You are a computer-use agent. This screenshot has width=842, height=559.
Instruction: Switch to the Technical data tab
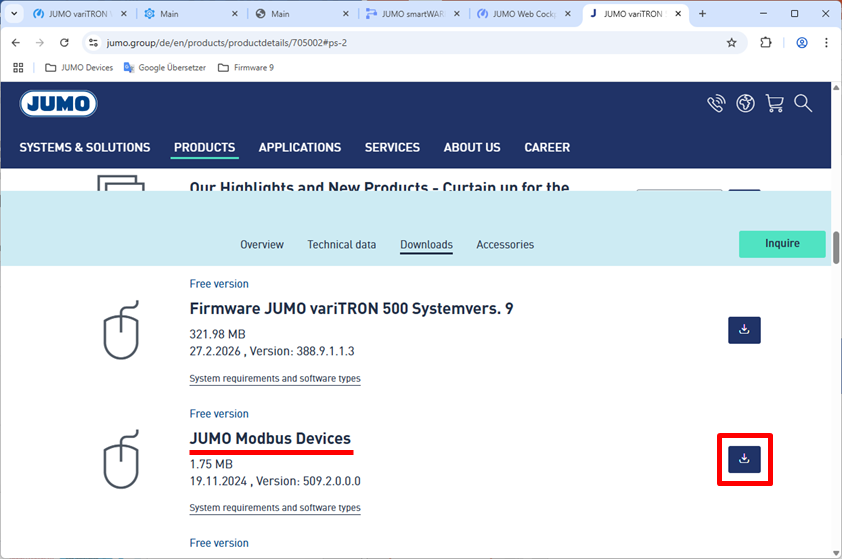coord(342,245)
